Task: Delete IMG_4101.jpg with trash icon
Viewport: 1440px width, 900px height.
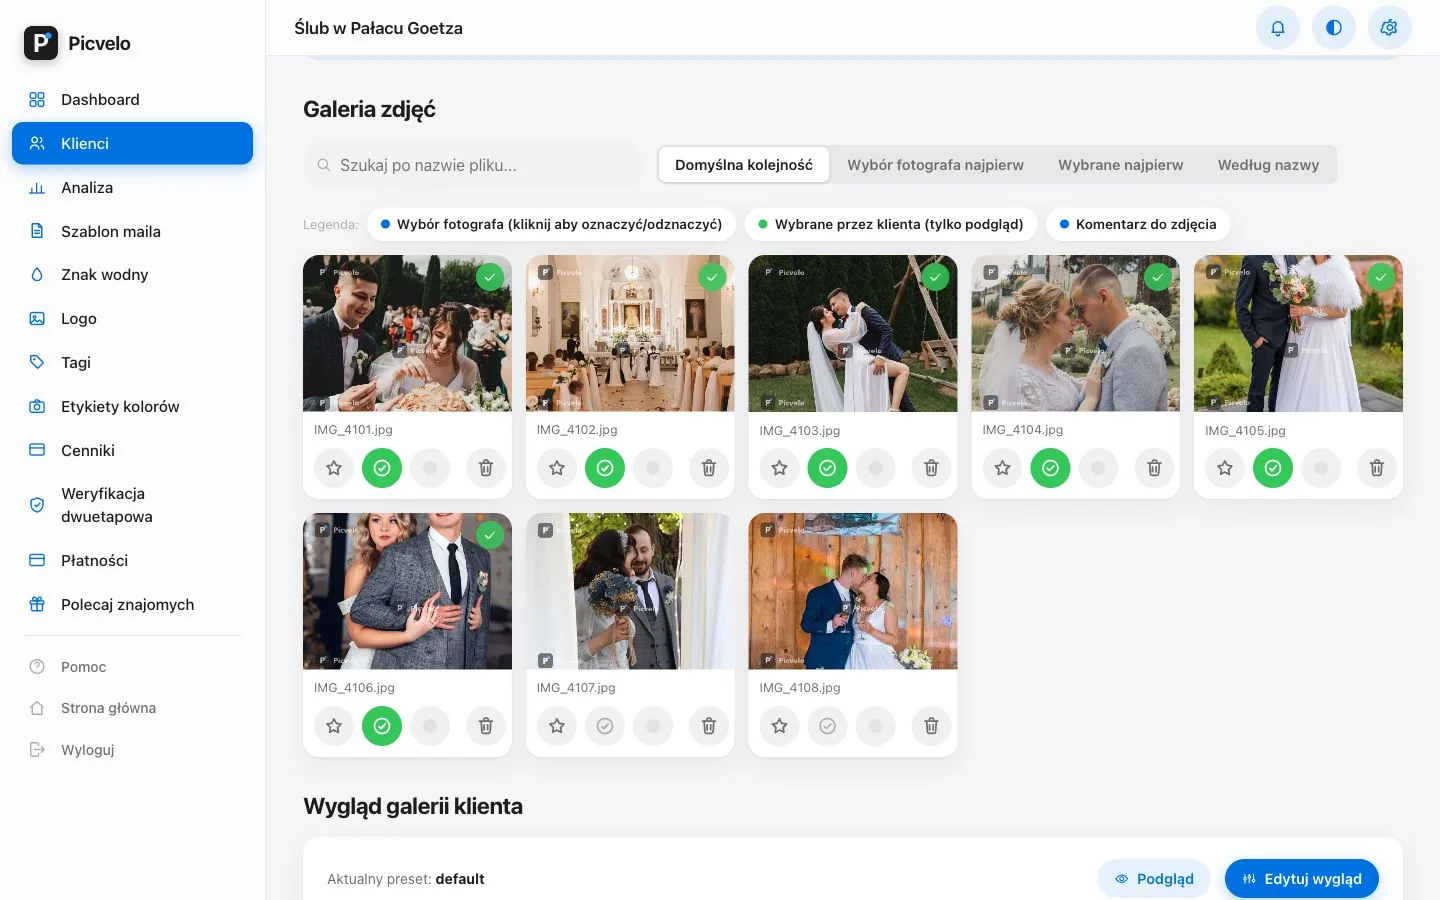Action: 486,468
